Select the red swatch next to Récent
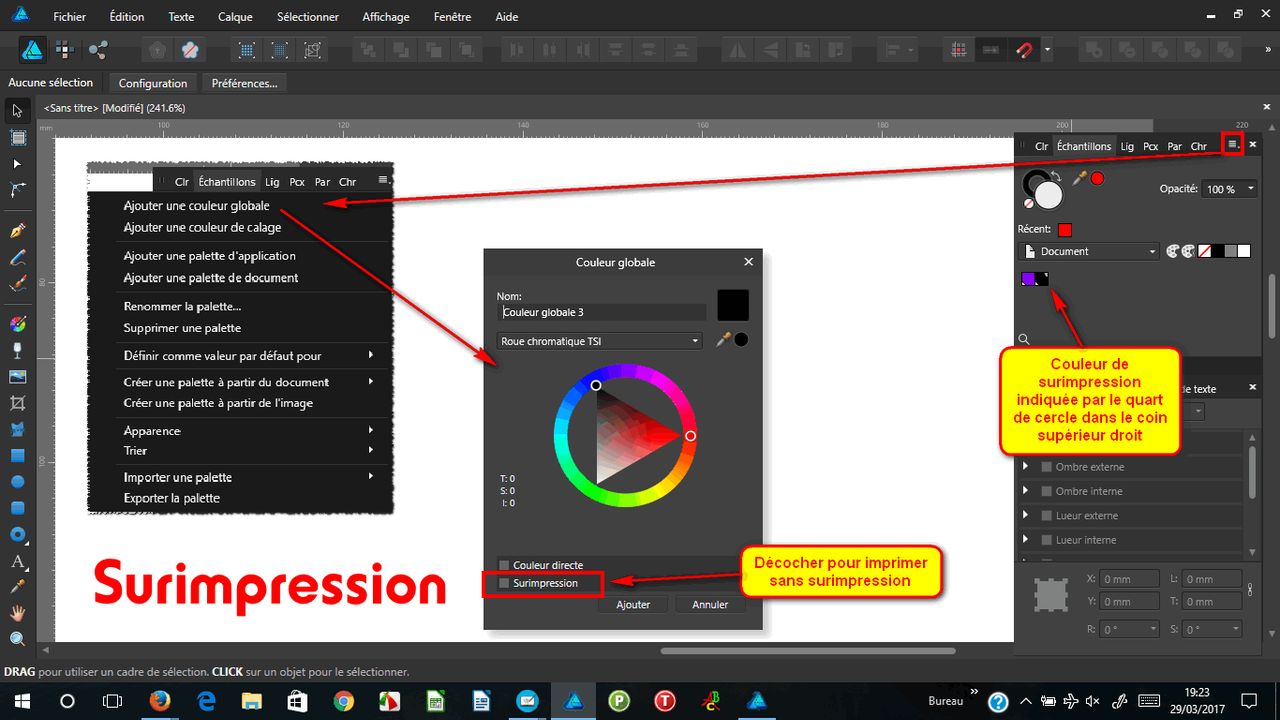 [1066, 229]
